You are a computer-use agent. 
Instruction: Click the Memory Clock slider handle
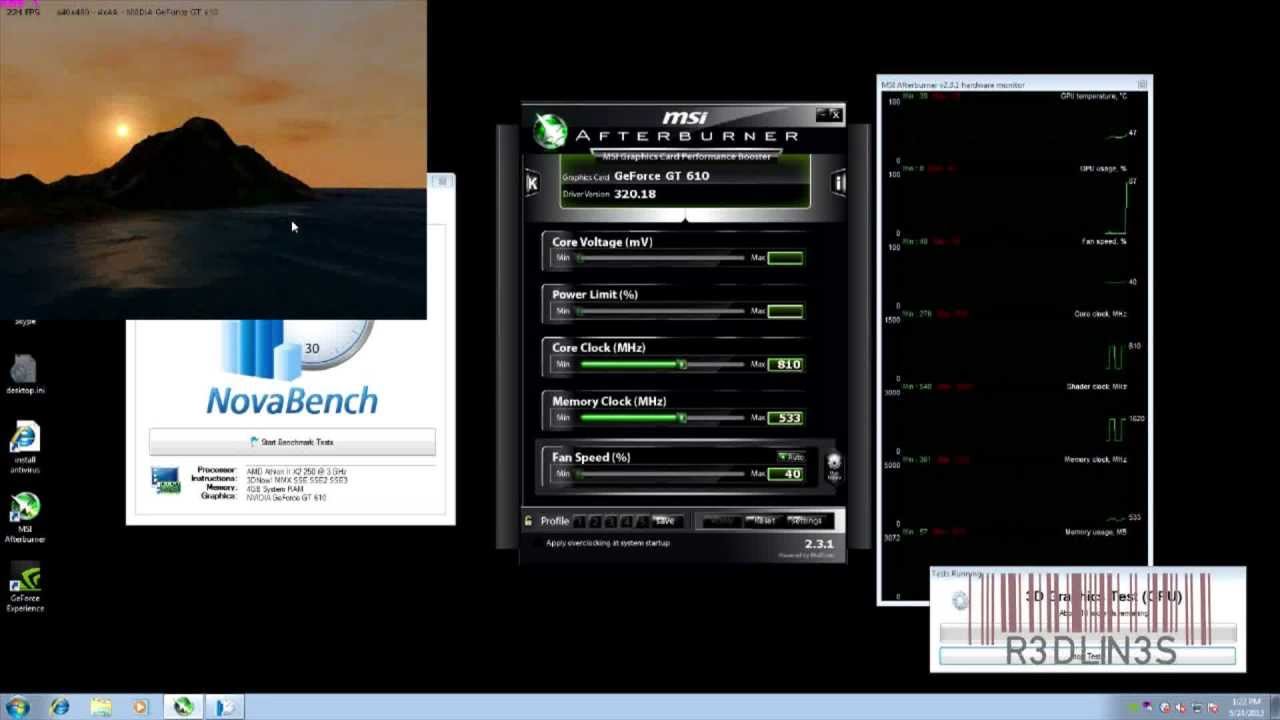pos(682,417)
